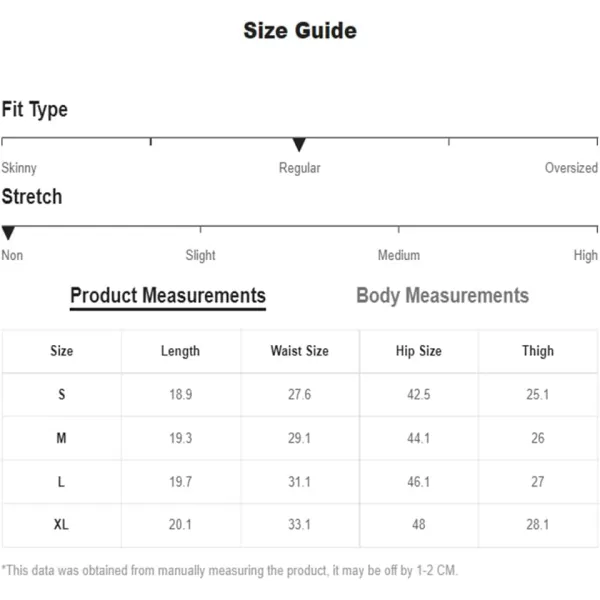The image size is (600, 600).
Task: Click the Regular label under Fit Type
Action: [x=299, y=168]
